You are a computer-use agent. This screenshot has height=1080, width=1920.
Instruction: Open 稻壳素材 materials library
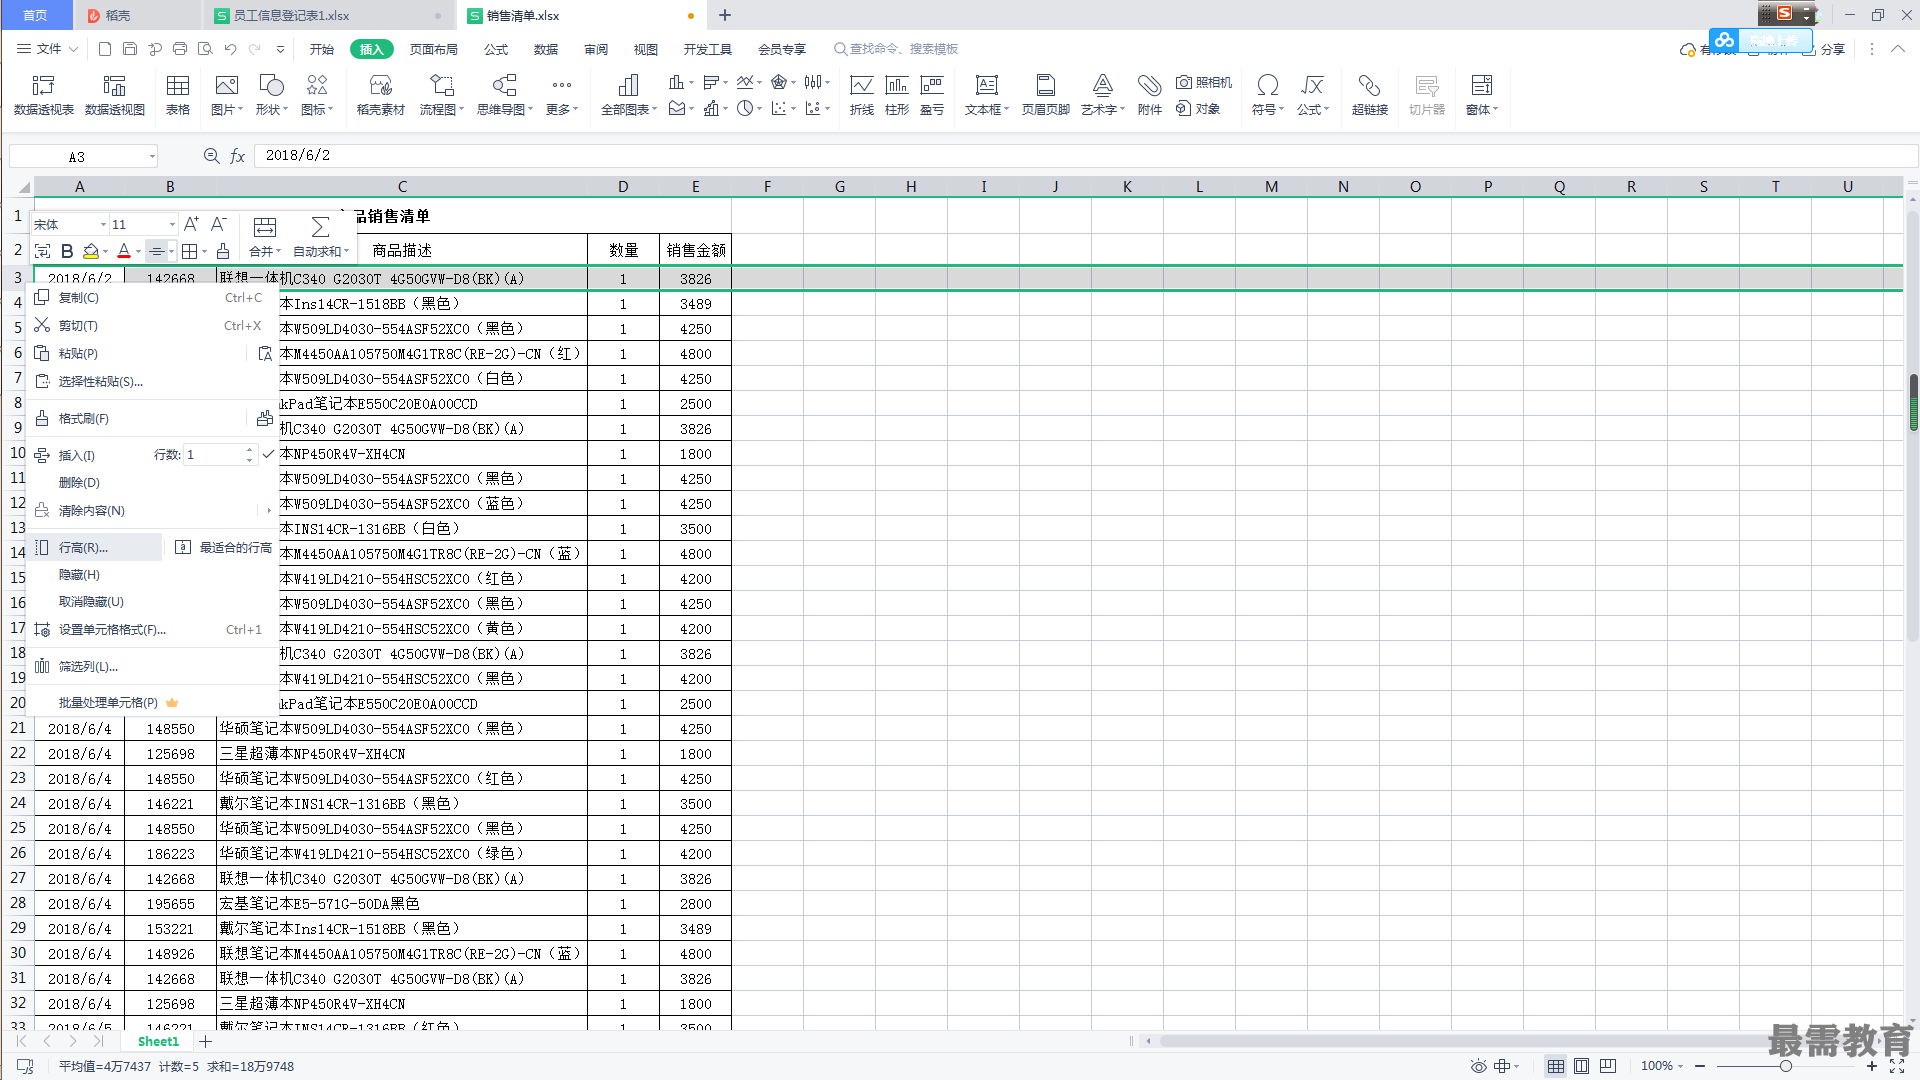[381, 95]
